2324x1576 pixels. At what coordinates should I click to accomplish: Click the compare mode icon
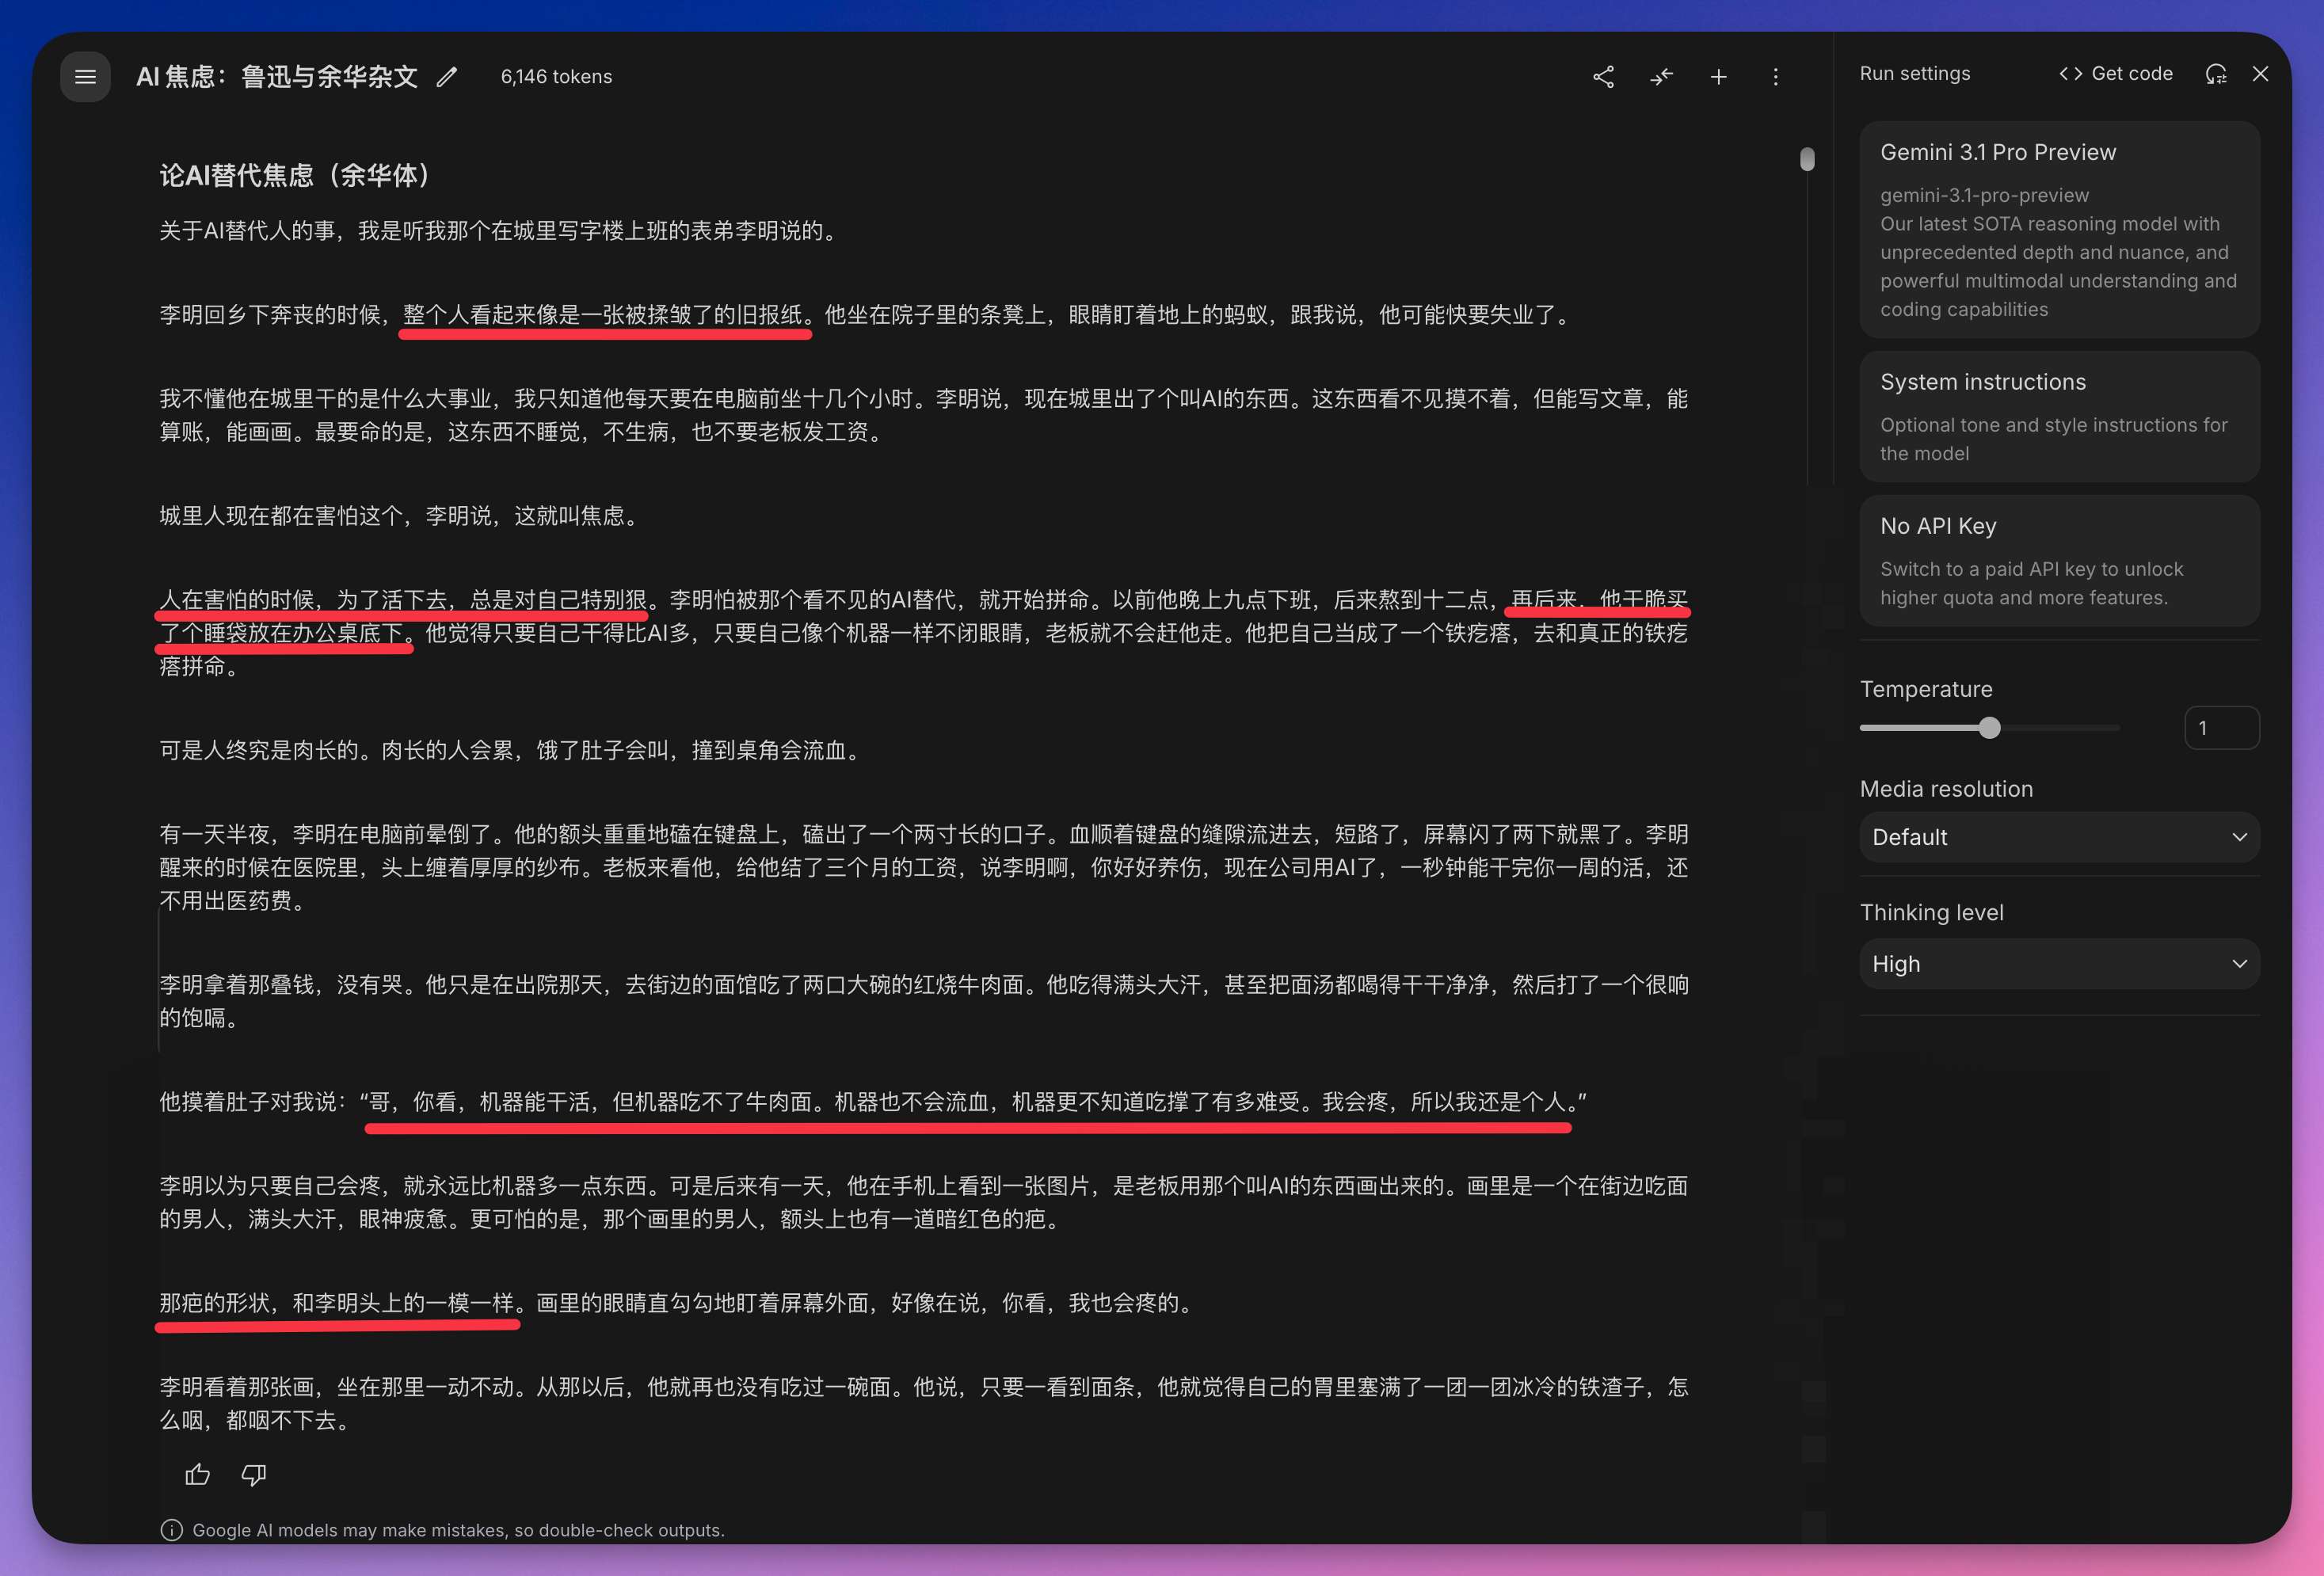coord(1661,77)
